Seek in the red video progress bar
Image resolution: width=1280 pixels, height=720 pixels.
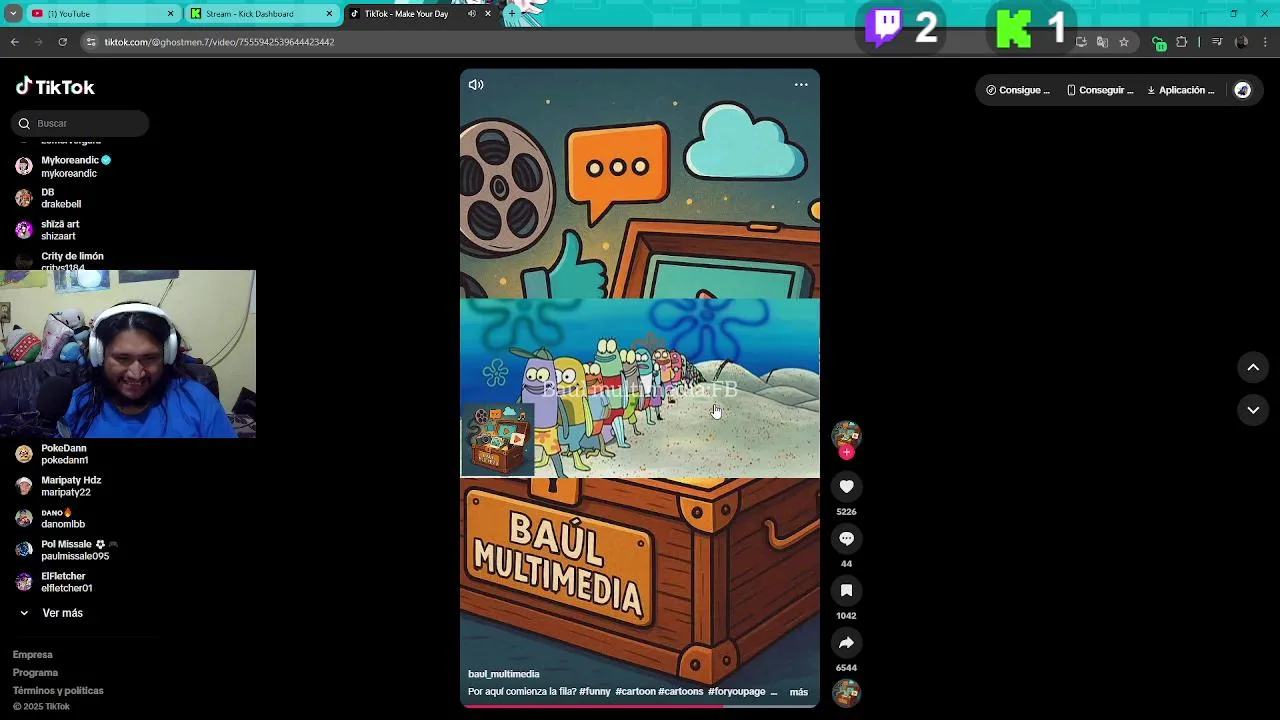[640, 706]
